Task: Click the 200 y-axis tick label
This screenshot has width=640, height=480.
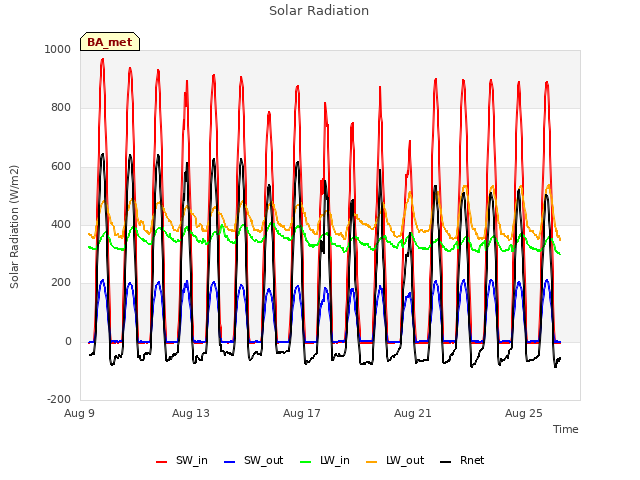Action: 61,283
